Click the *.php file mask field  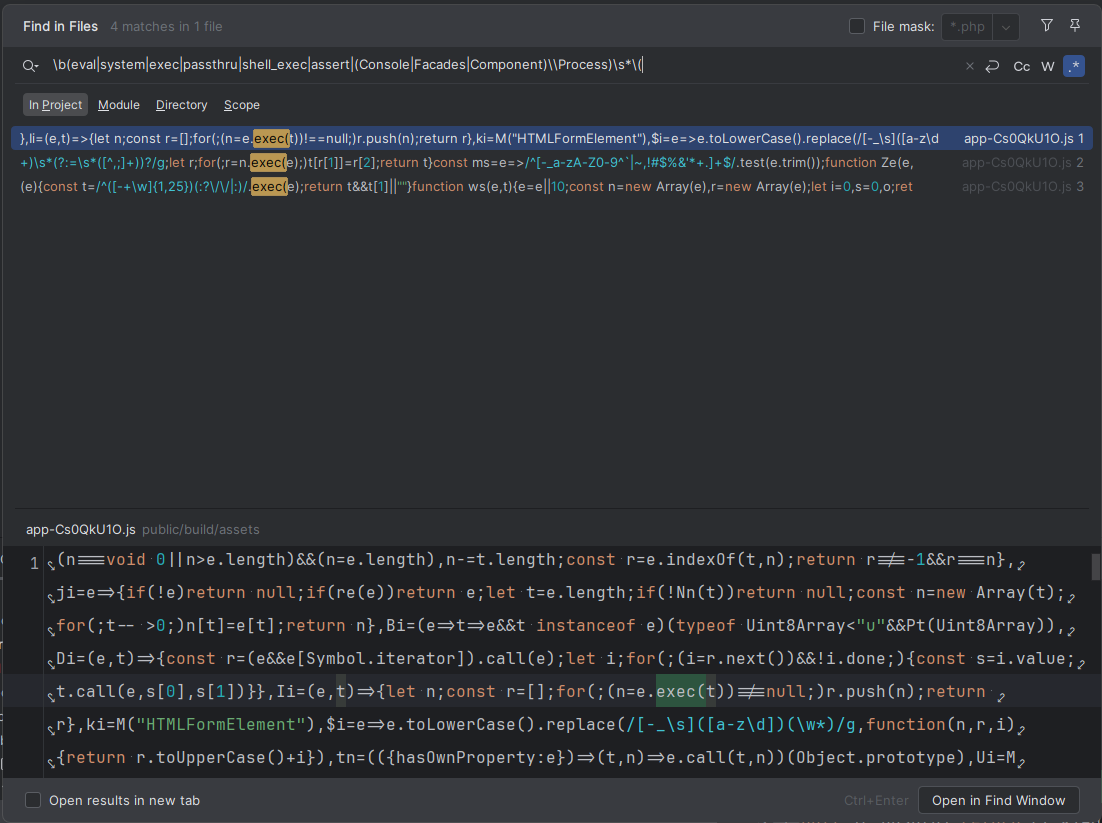(x=966, y=27)
